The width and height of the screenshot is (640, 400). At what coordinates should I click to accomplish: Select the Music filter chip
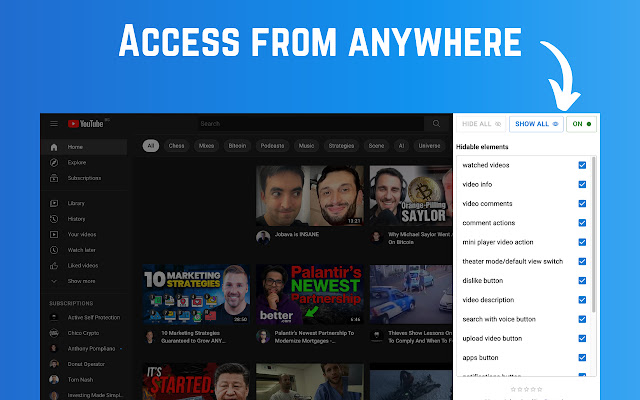[306, 146]
